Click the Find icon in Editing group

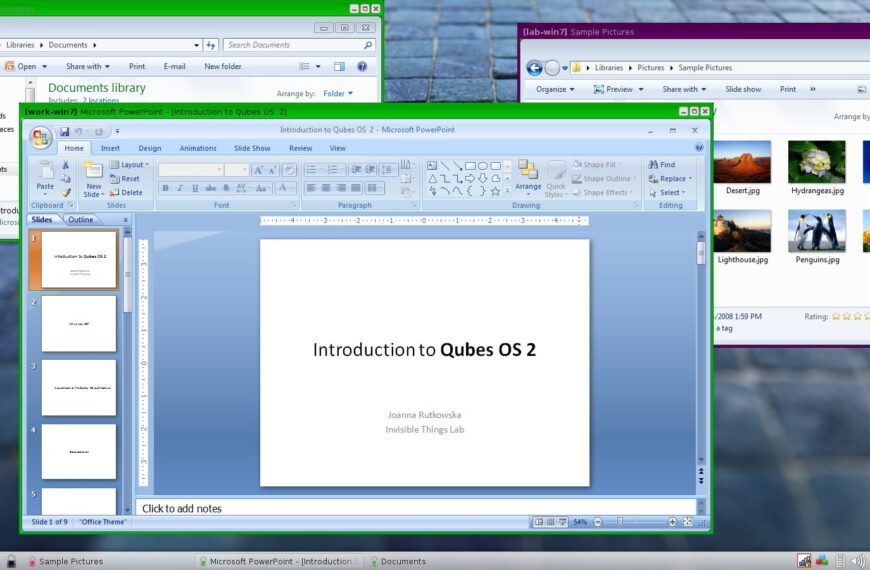[x=661, y=165]
